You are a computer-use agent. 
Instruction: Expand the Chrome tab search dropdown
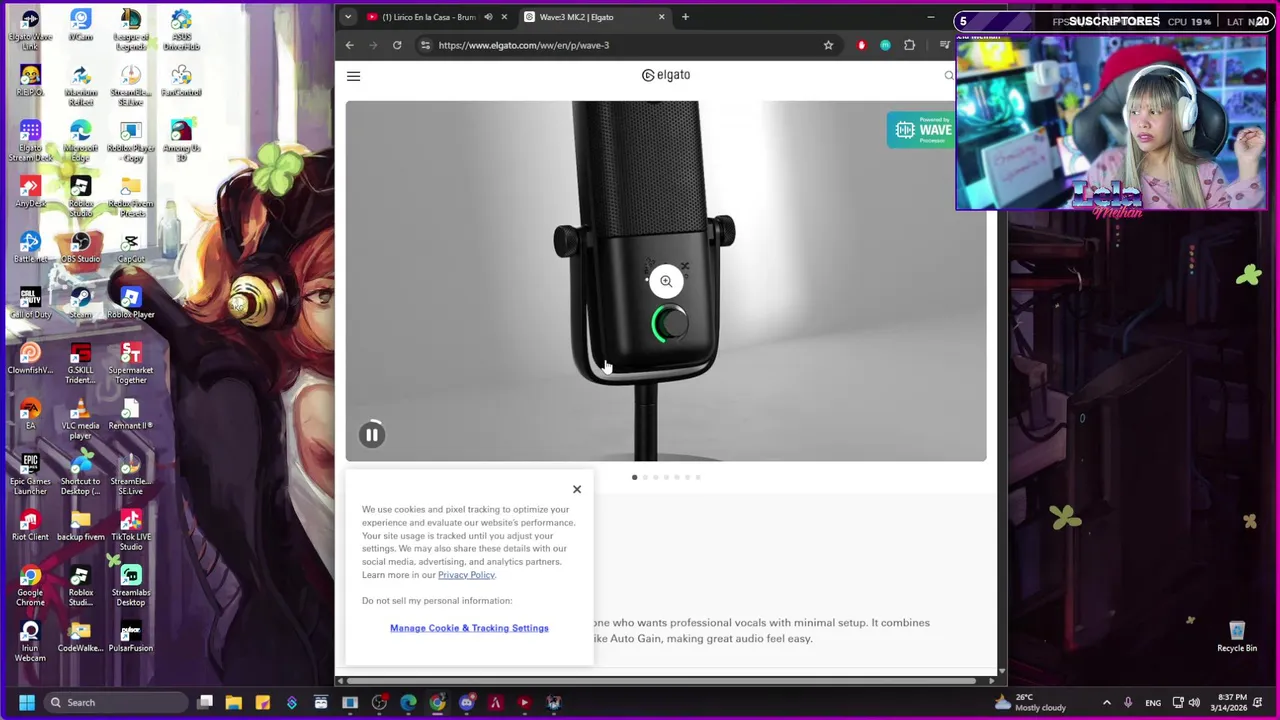[347, 17]
